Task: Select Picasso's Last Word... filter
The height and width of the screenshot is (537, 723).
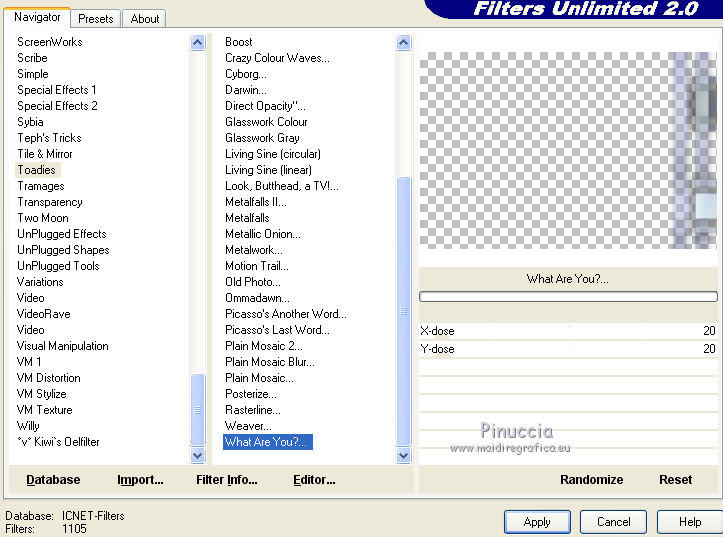Action: click(x=277, y=330)
